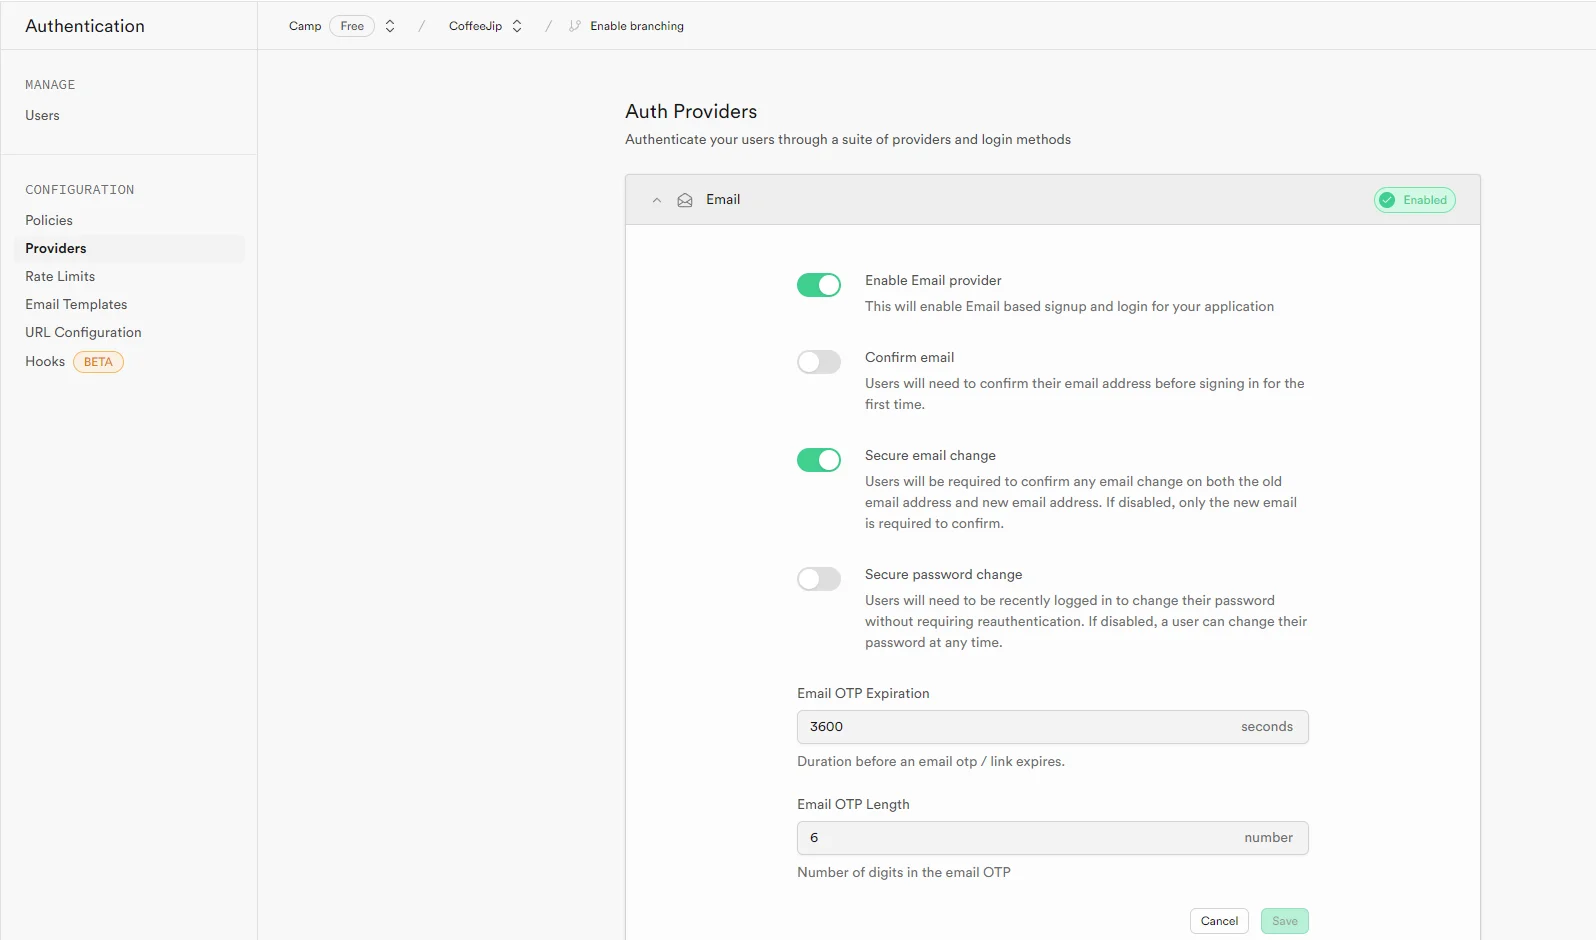This screenshot has height=940, width=1596.
Task: Open URL Configuration settings
Action: click(83, 332)
